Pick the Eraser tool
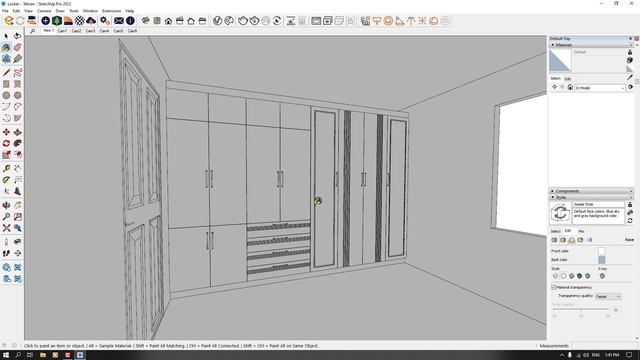 [18, 47]
